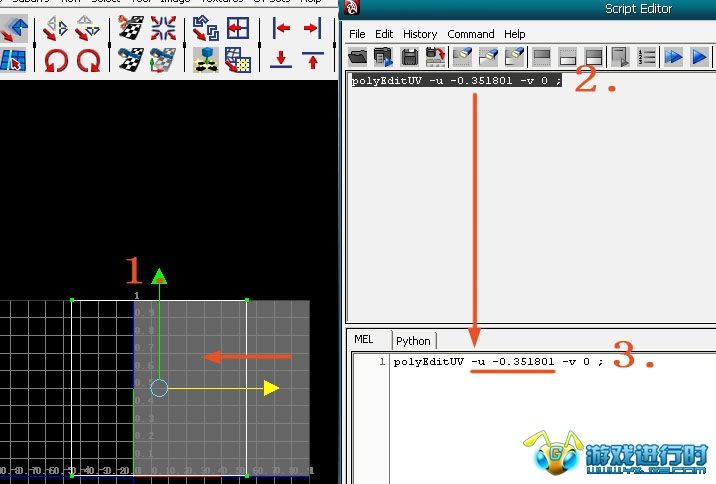This screenshot has width=716, height=484.
Task: Click the Execute single-arrow button
Action: pyautogui.click(x=699, y=57)
